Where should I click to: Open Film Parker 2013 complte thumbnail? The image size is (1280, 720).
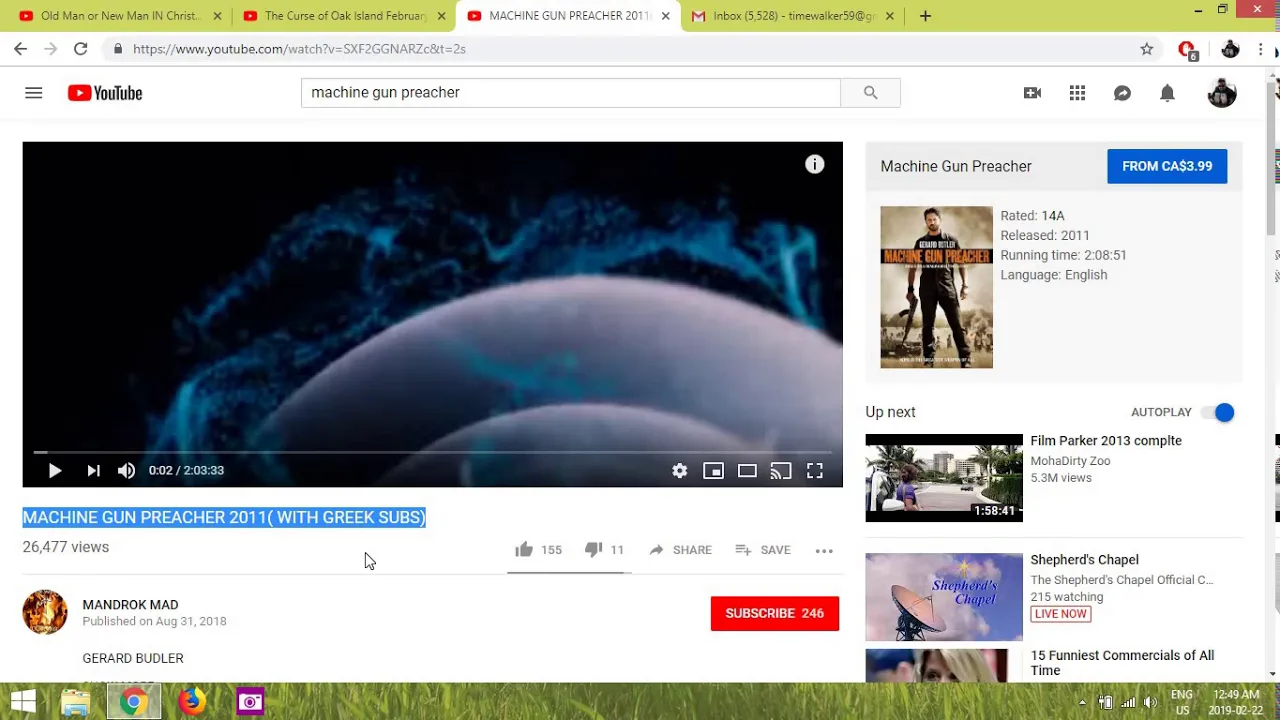(x=944, y=477)
